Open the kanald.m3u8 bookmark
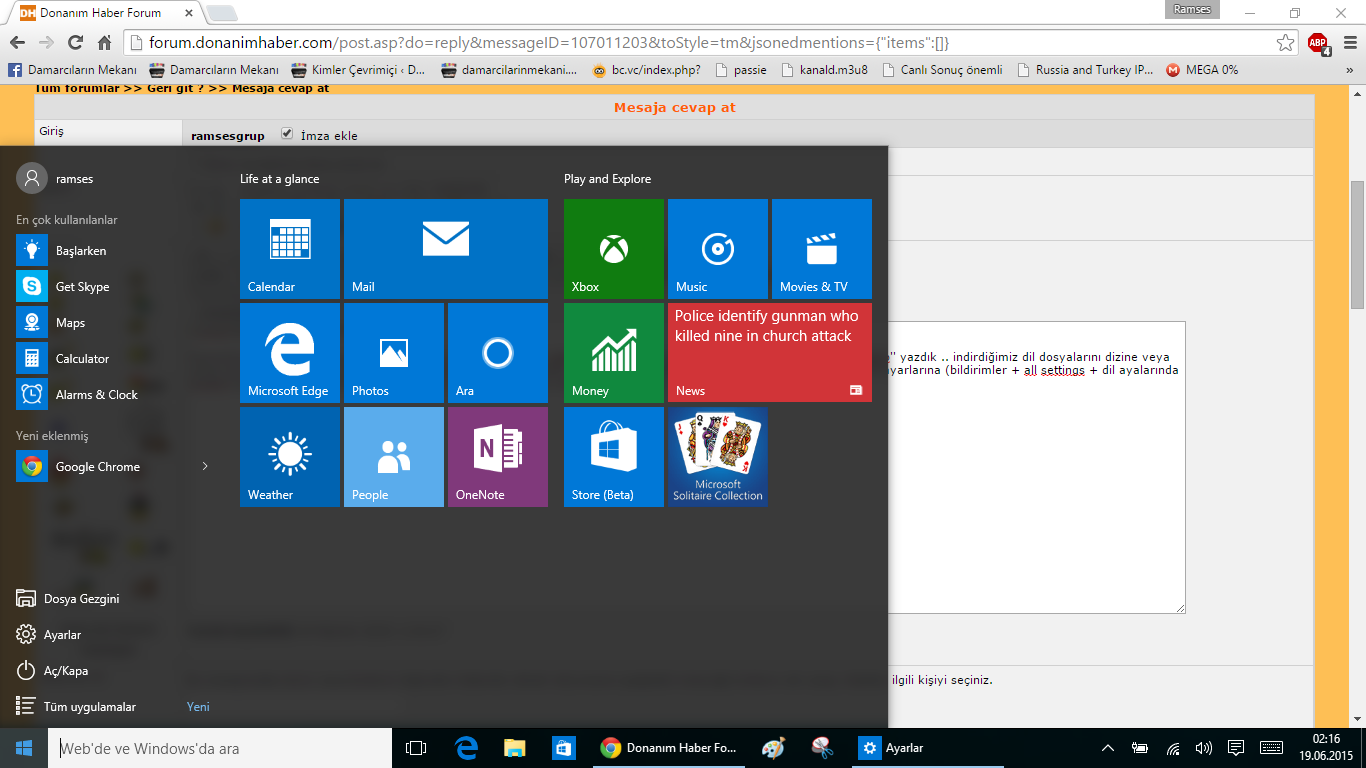Screen dimensions: 1366x768 coord(825,70)
